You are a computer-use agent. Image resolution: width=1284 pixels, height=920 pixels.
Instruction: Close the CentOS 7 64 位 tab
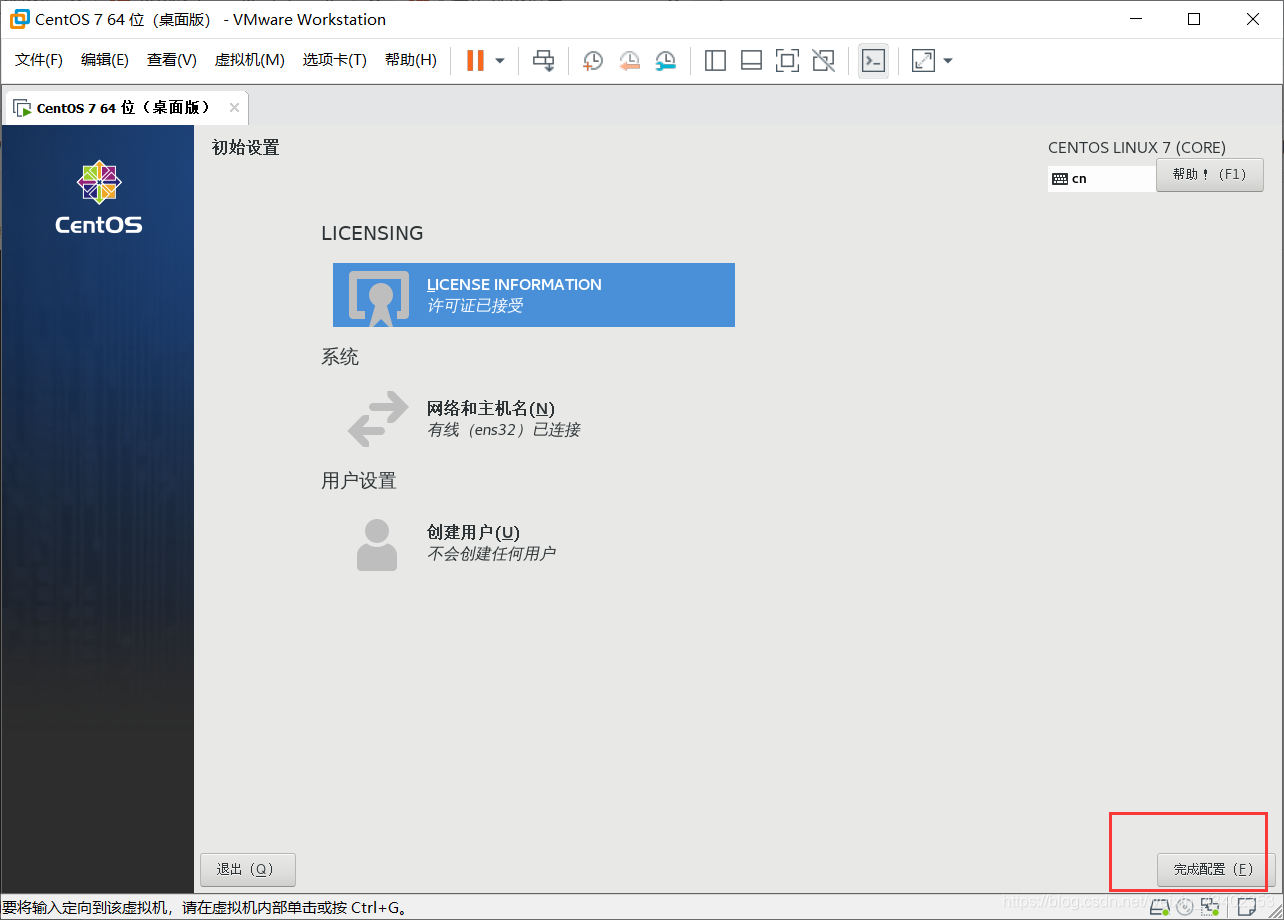pyautogui.click(x=234, y=108)
